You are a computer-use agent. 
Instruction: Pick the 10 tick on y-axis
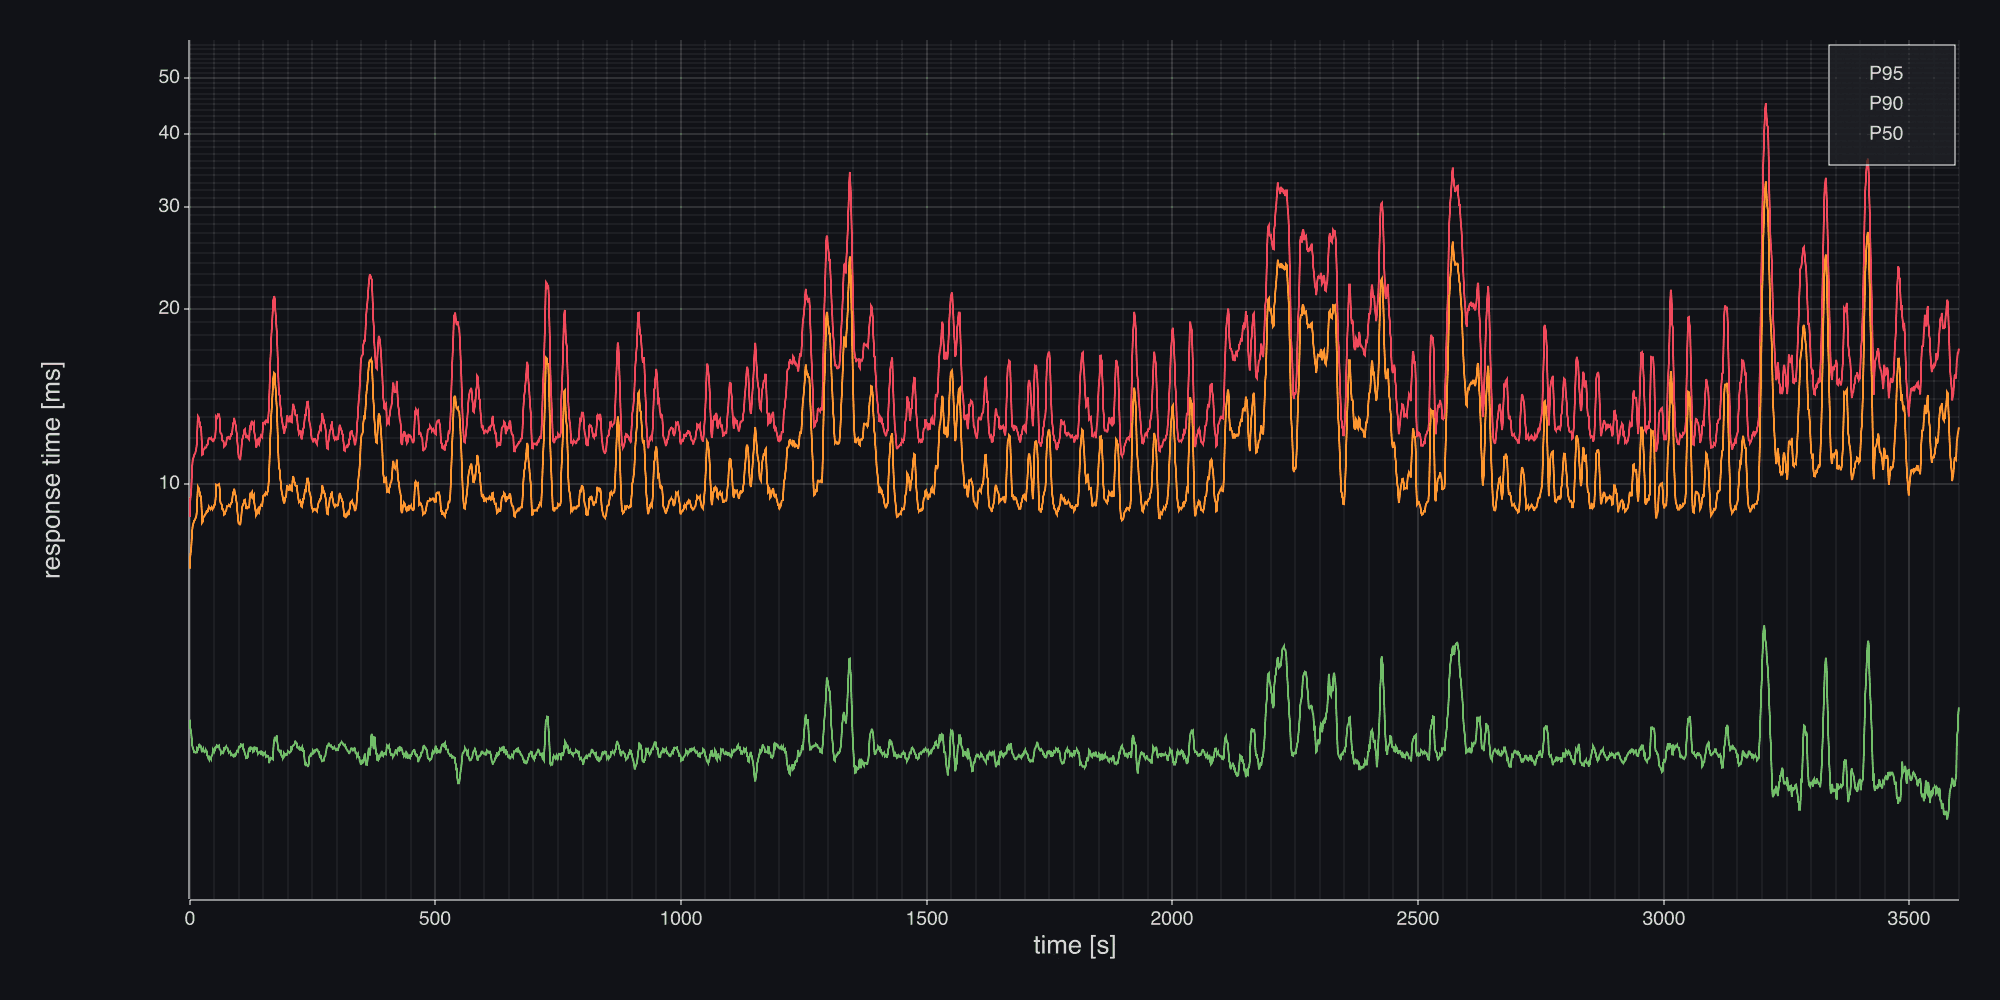[x=169, y=483]
